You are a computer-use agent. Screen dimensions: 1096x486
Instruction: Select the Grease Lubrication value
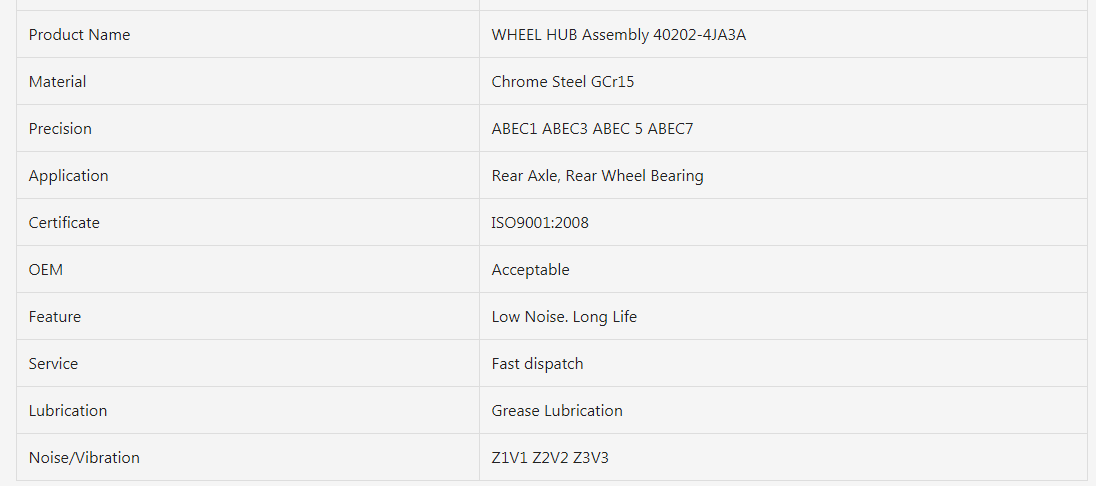point(557,410)
